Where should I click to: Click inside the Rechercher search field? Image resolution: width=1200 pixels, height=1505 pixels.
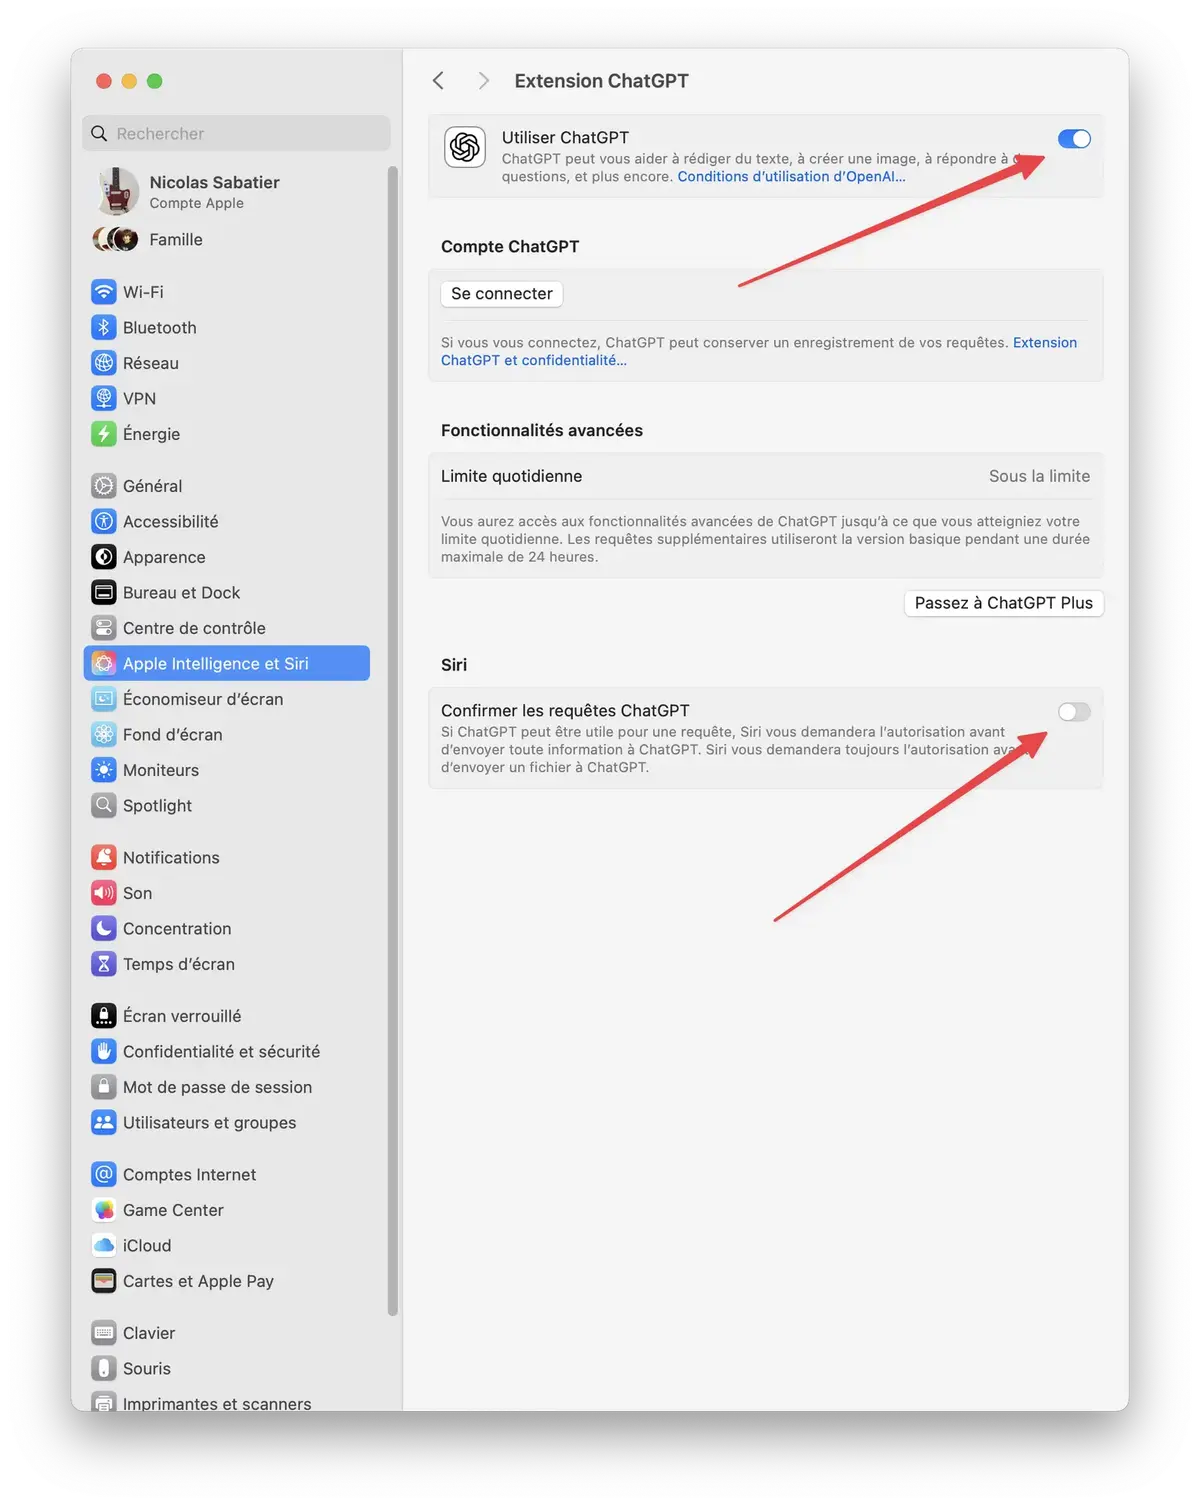(x=236, y=133)
